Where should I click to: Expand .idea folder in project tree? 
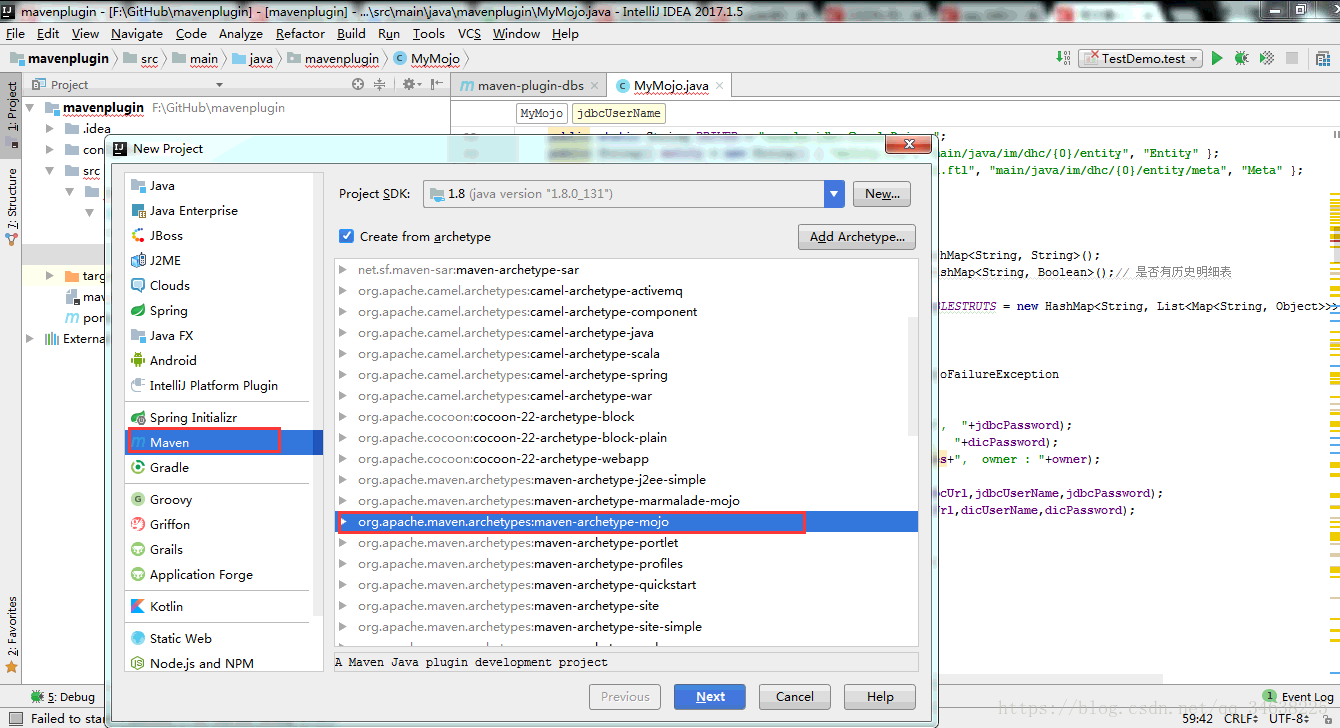click(x=50, y=129)
